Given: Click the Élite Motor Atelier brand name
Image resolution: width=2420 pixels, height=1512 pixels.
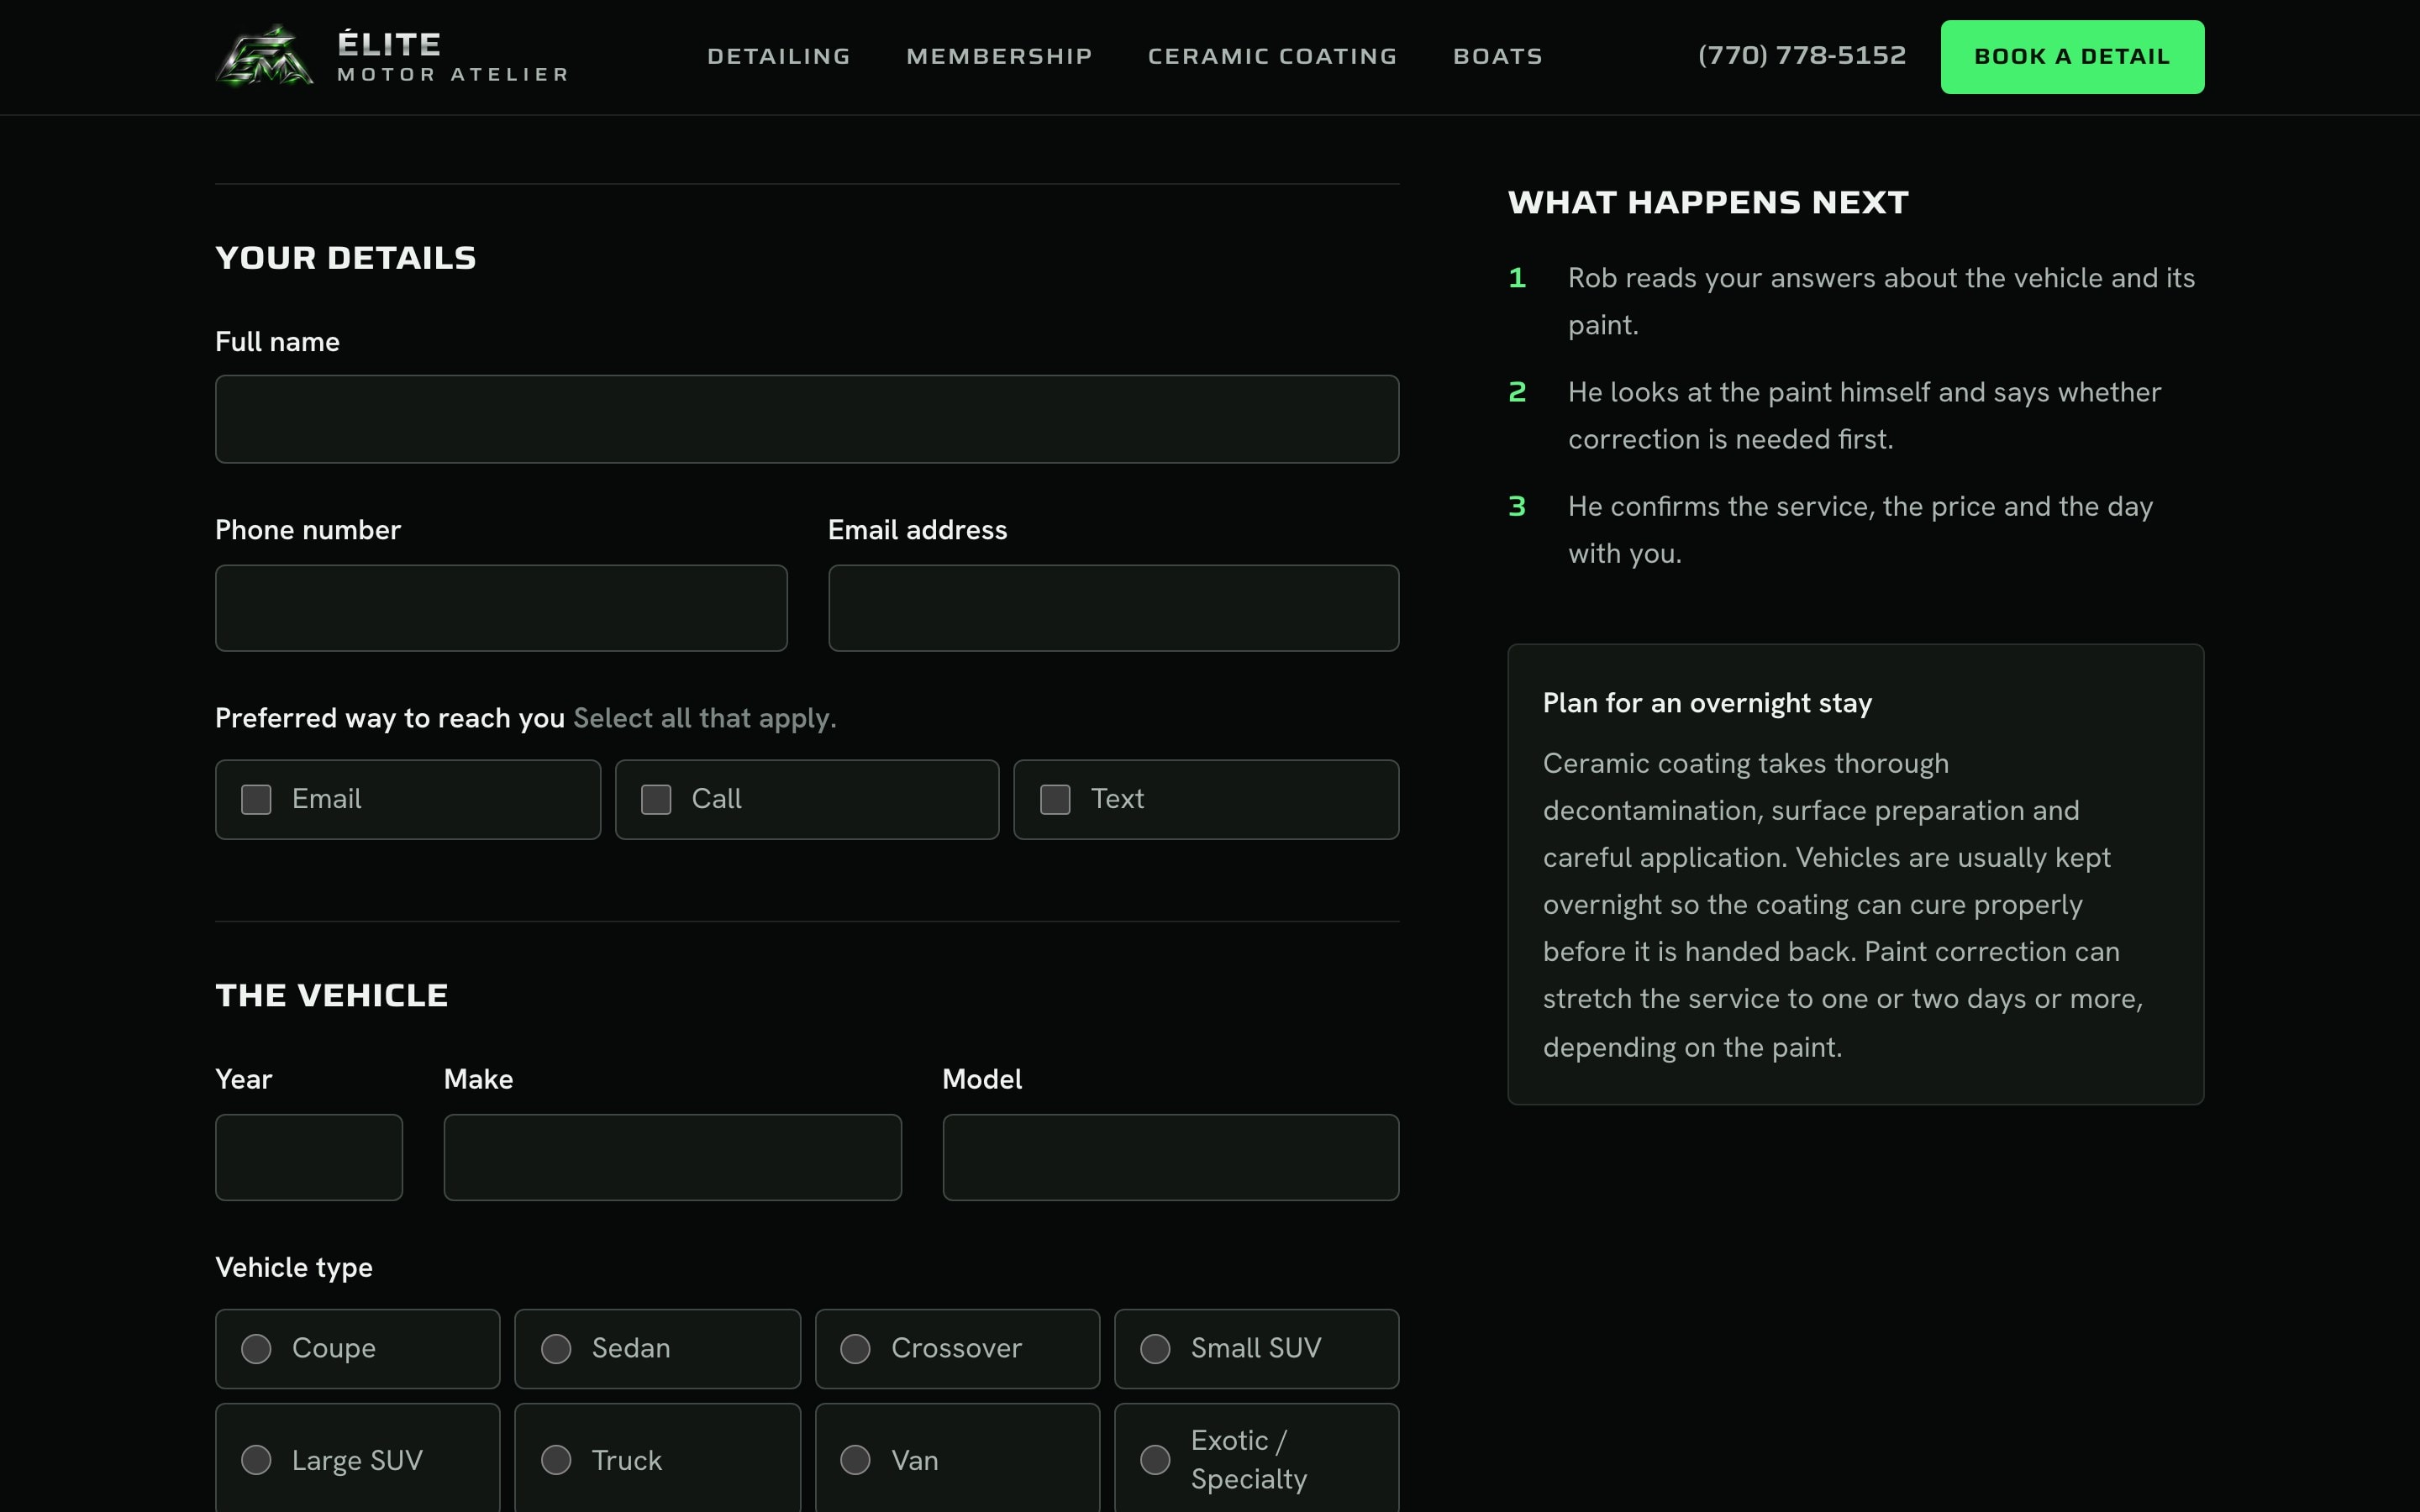Looking at the screenshot, I should [x=453, y=57].
